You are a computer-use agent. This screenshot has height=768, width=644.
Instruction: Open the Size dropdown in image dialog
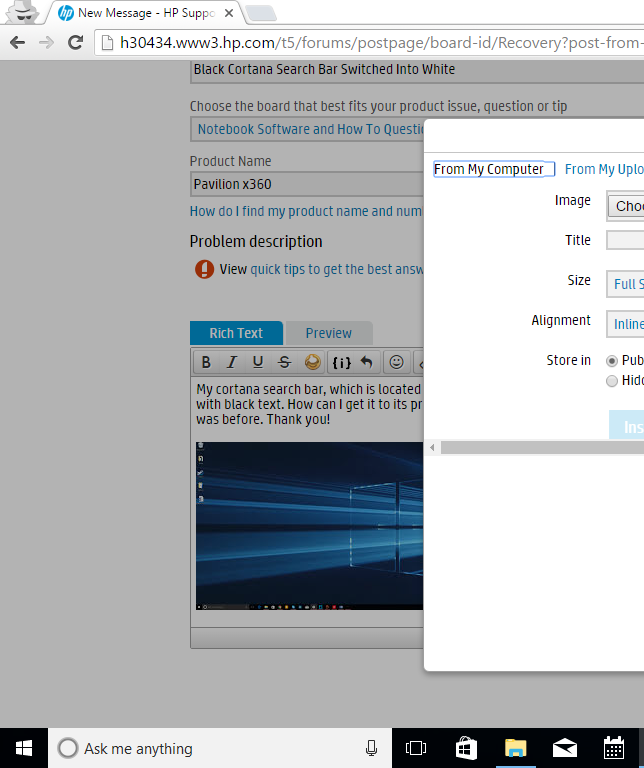[x=625, y=284]
